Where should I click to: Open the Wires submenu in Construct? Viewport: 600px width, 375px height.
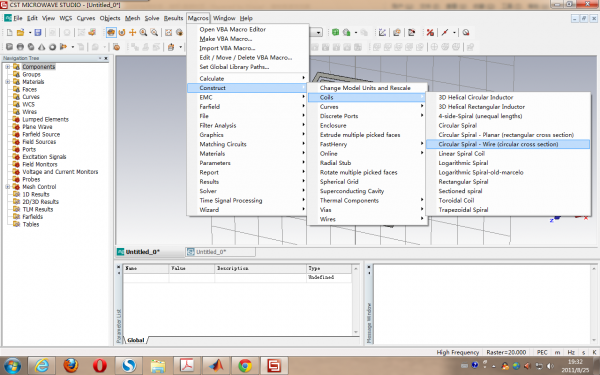[x=368, y=219]
